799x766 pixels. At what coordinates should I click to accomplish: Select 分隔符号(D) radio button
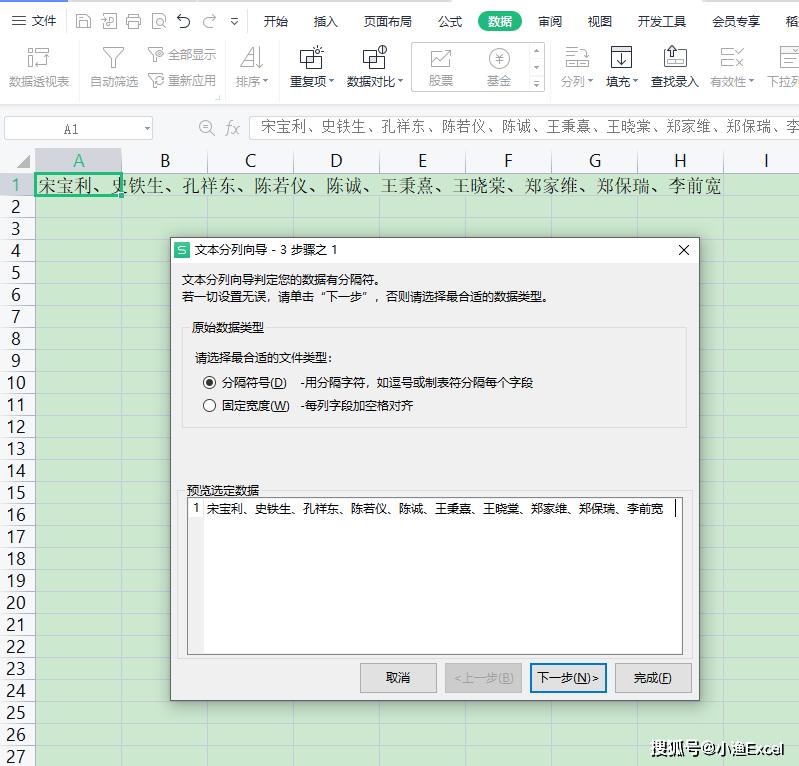tap(209, 382)
